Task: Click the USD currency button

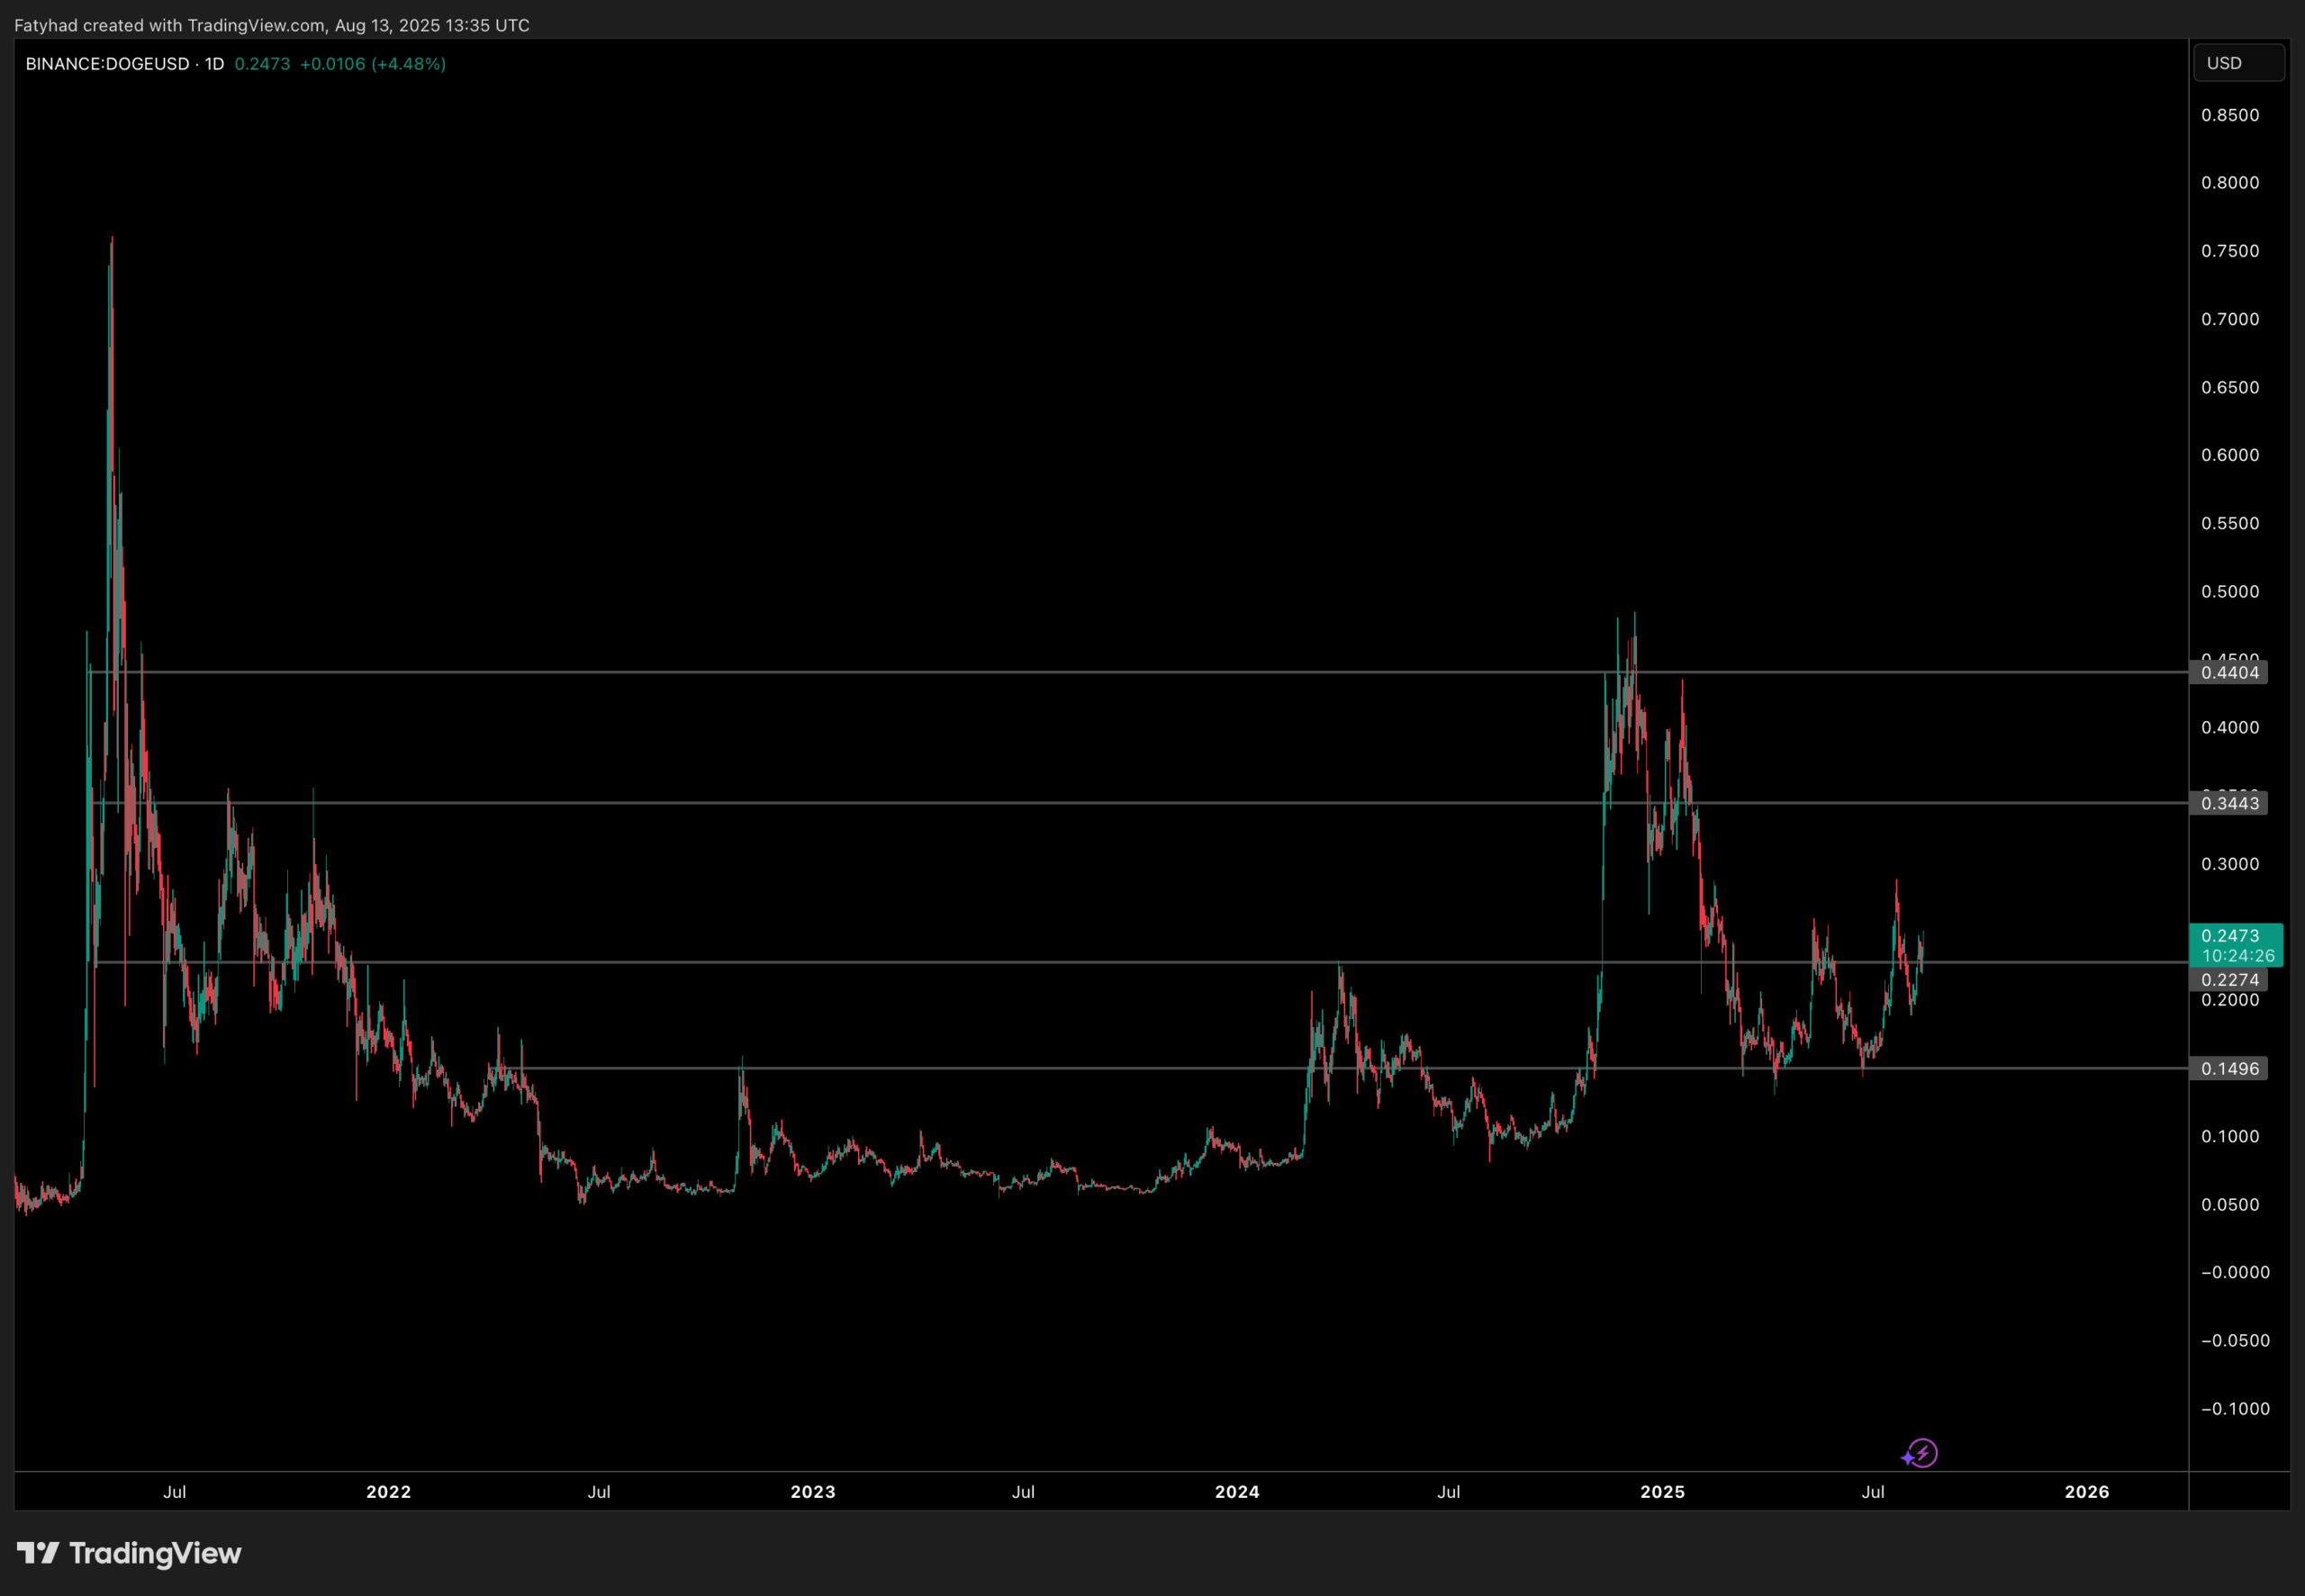Action: [x=2239, y=61]
